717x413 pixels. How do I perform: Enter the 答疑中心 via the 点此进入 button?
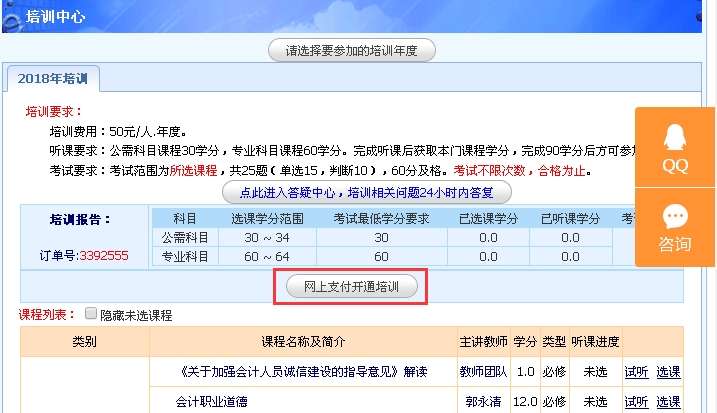pyautogui.click(x=366, y=190)
